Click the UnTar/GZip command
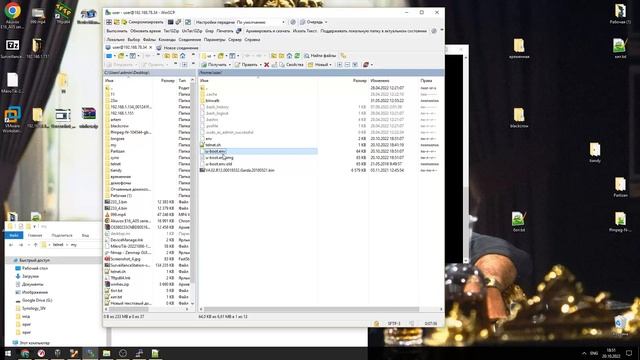The image size is (640, 360). click(x=192, y=31)
